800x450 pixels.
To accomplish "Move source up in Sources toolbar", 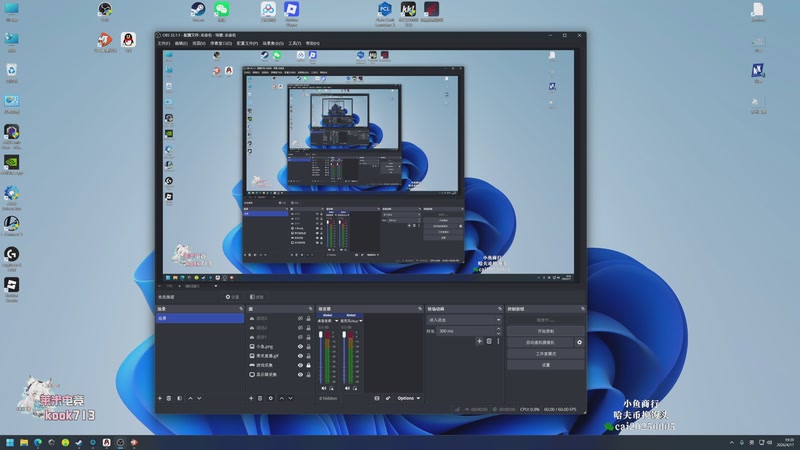I will [x=282, y=398].
